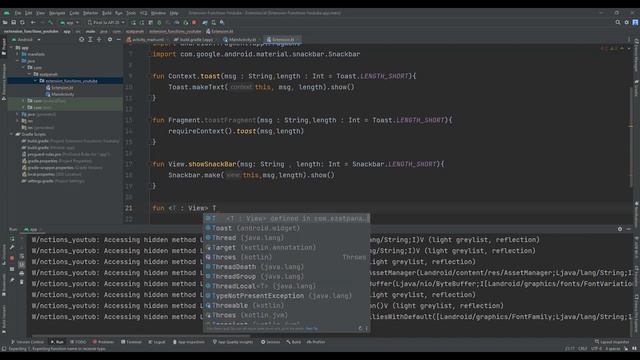Collapse the Gradle Scripts node
640x360 pixels.
(x=11, y=134)
